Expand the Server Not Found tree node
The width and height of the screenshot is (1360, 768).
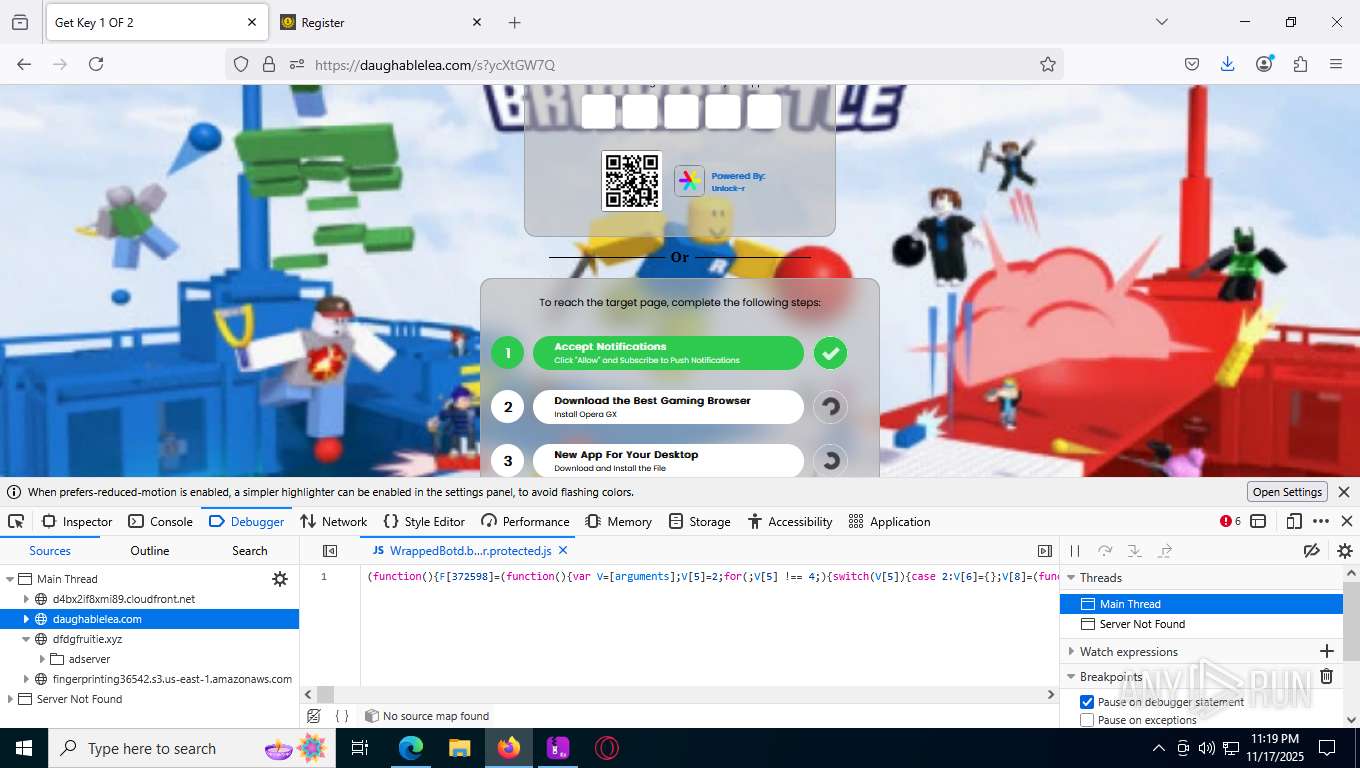[x=10, y=699]
